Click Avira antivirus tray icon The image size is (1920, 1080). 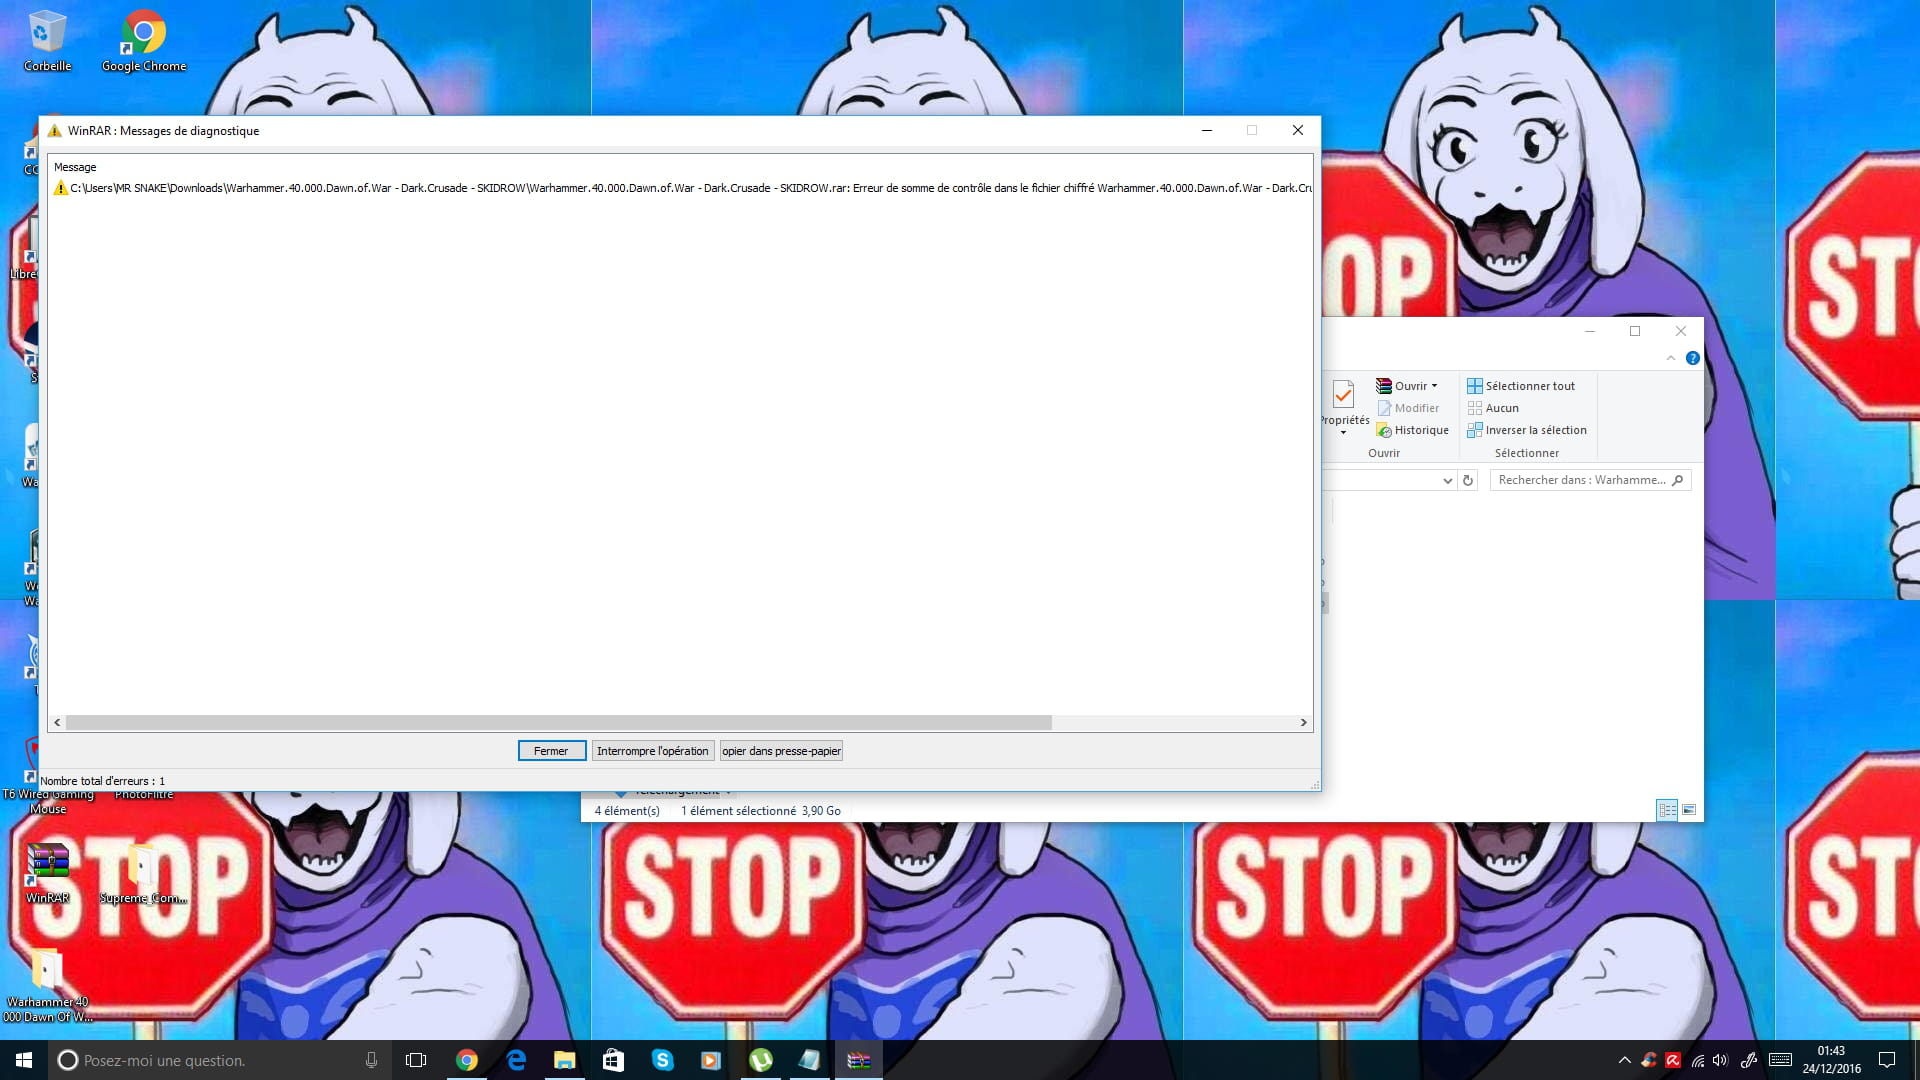tap(1672, 1060)
